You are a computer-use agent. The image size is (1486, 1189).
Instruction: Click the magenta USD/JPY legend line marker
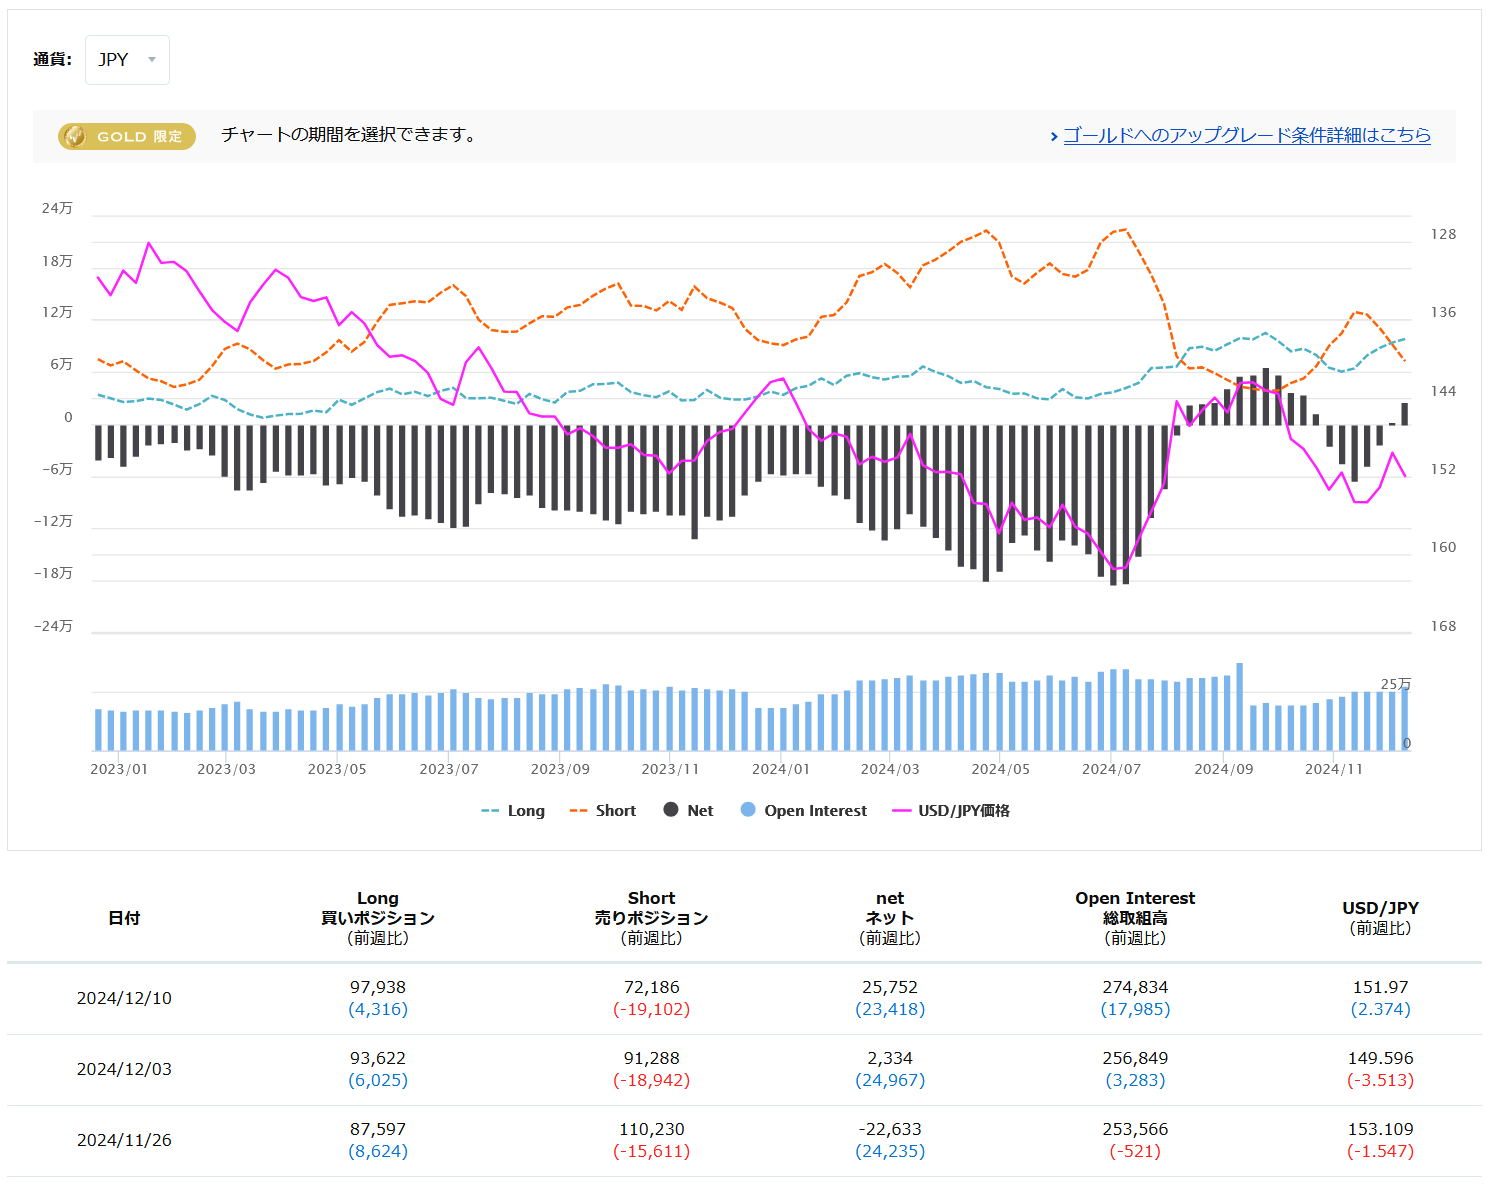click(x=902, y=811)
